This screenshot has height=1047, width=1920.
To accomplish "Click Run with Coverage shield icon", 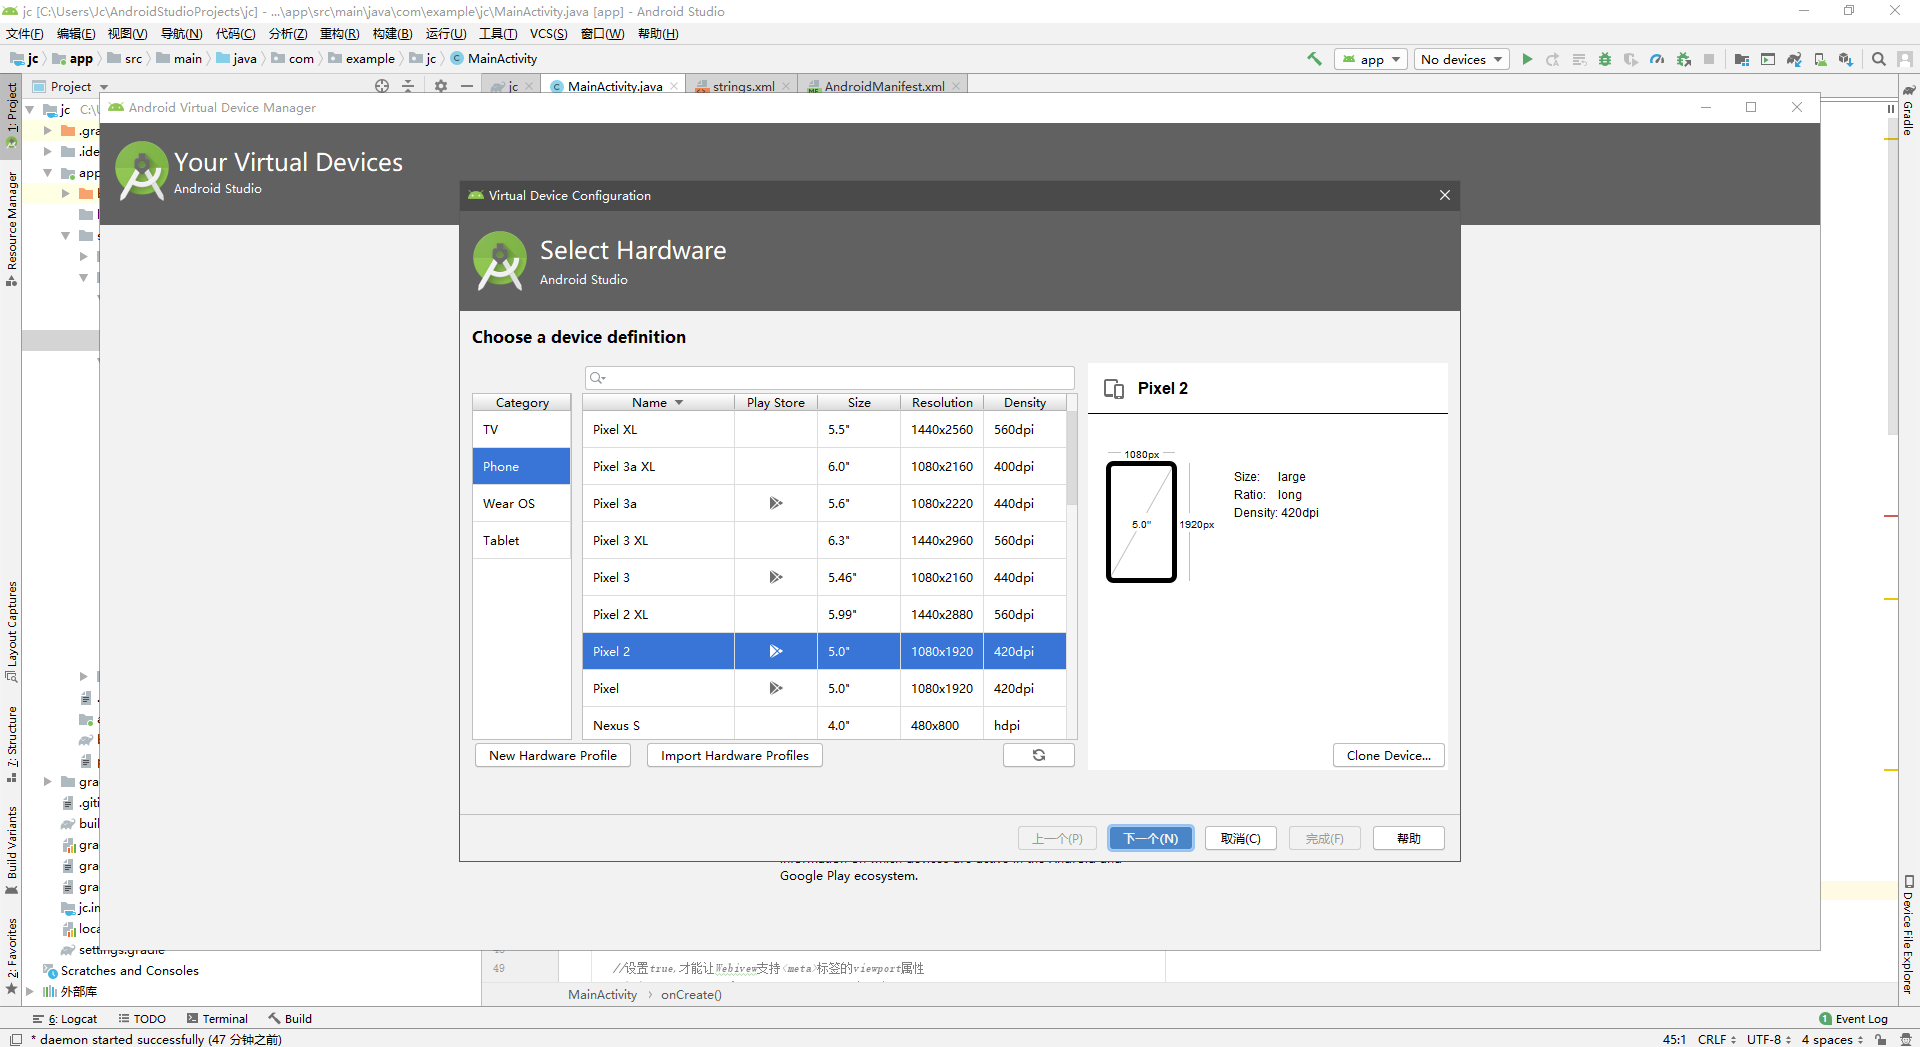I will point(1631,59).
